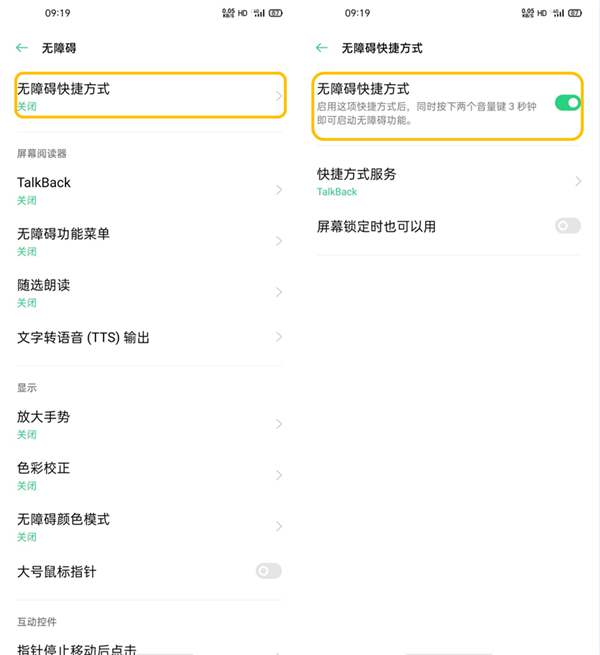
Task: Expand 色彩校正 chevron arrow
Action: (x=279, y=475)
